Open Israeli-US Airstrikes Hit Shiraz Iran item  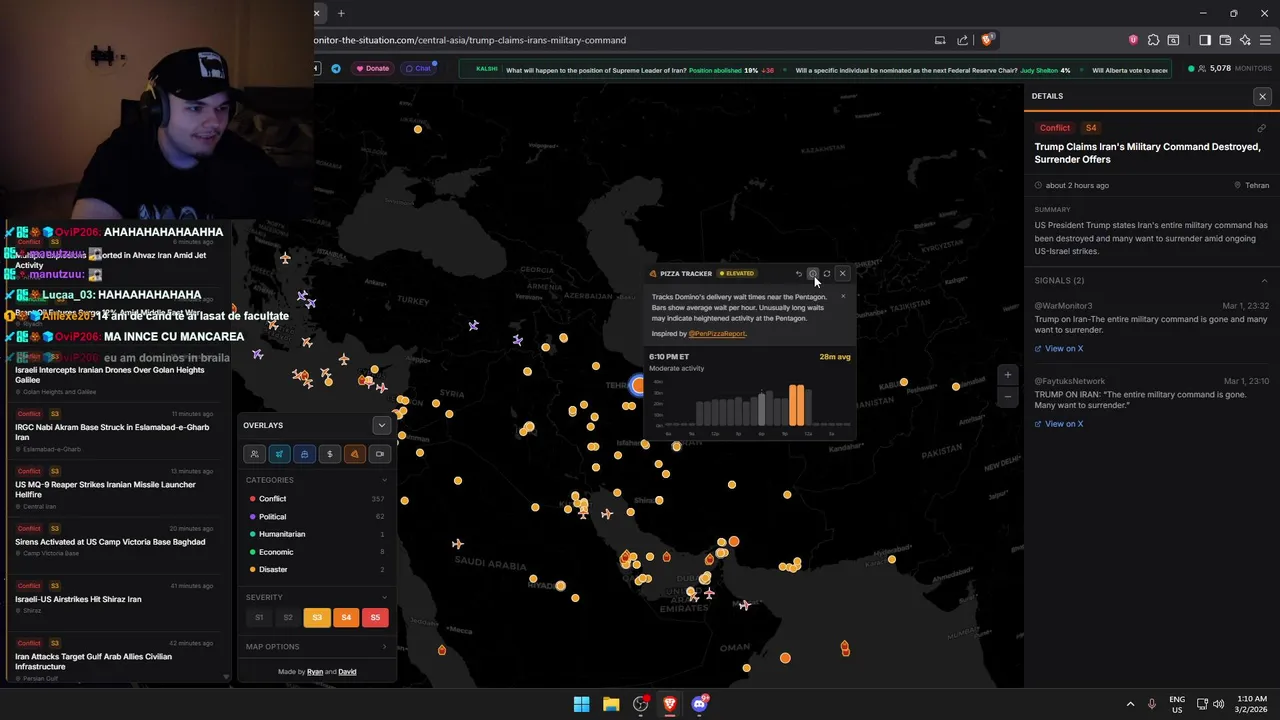pyautogui.click(x=114, y=598)
